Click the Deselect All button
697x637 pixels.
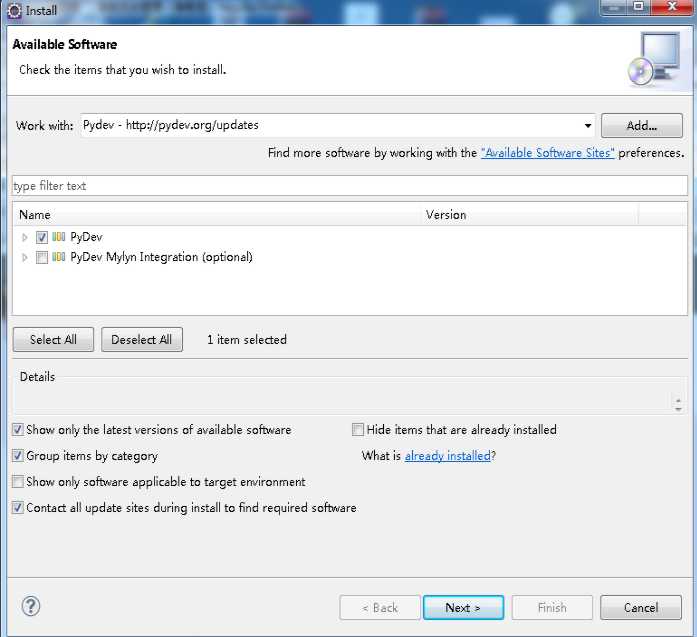(x=142, y=340)
